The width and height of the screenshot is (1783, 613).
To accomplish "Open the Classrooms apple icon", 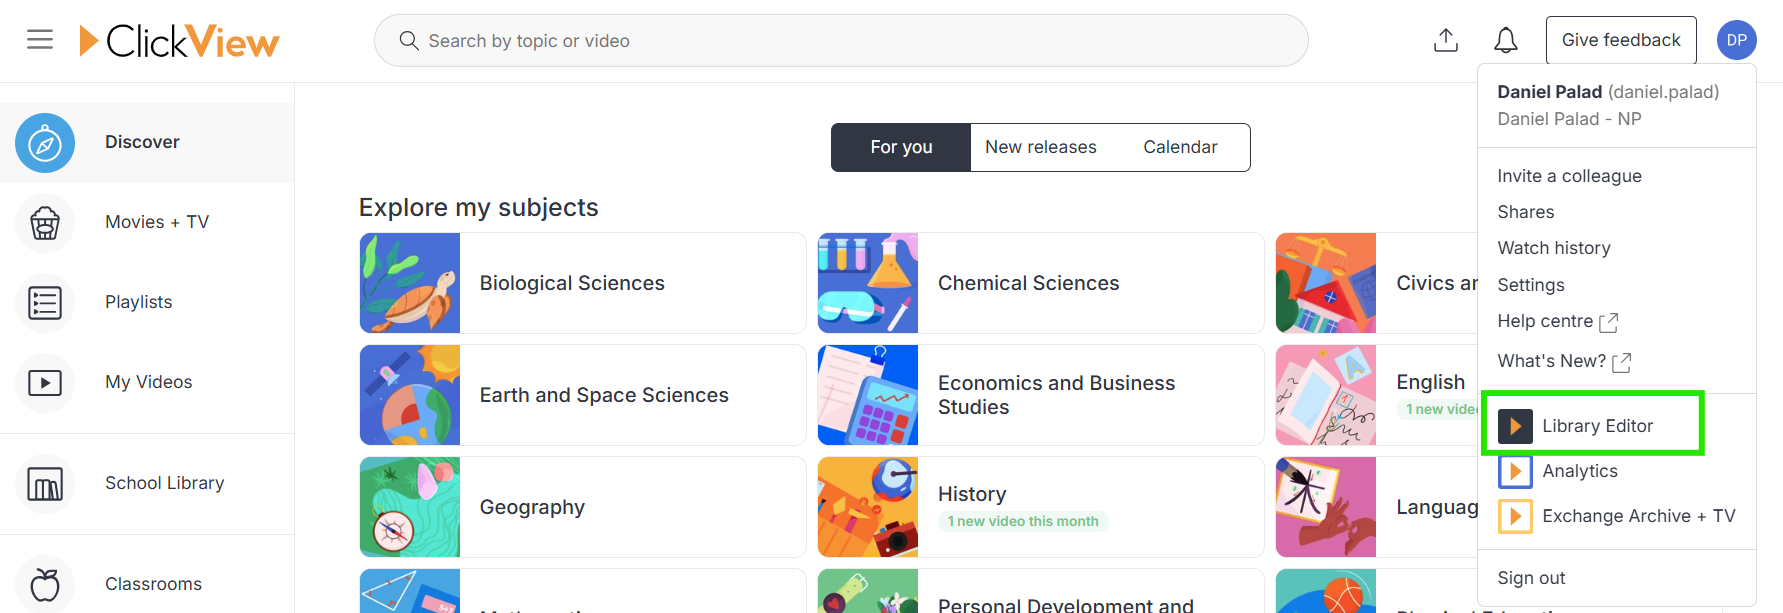I will click(x=45, y=584).
